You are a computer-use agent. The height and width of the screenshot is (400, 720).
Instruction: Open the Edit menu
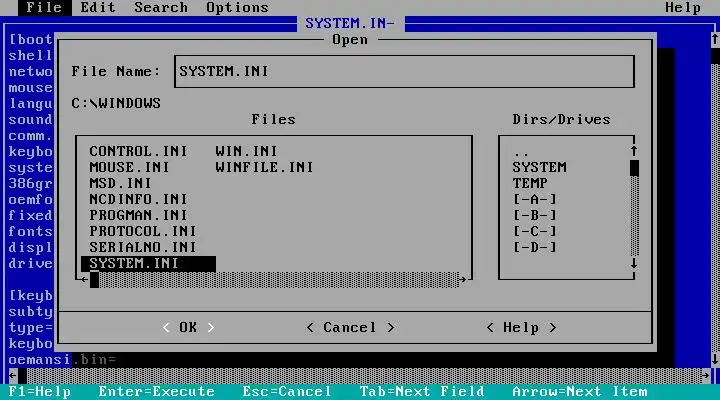coord(98,7)
